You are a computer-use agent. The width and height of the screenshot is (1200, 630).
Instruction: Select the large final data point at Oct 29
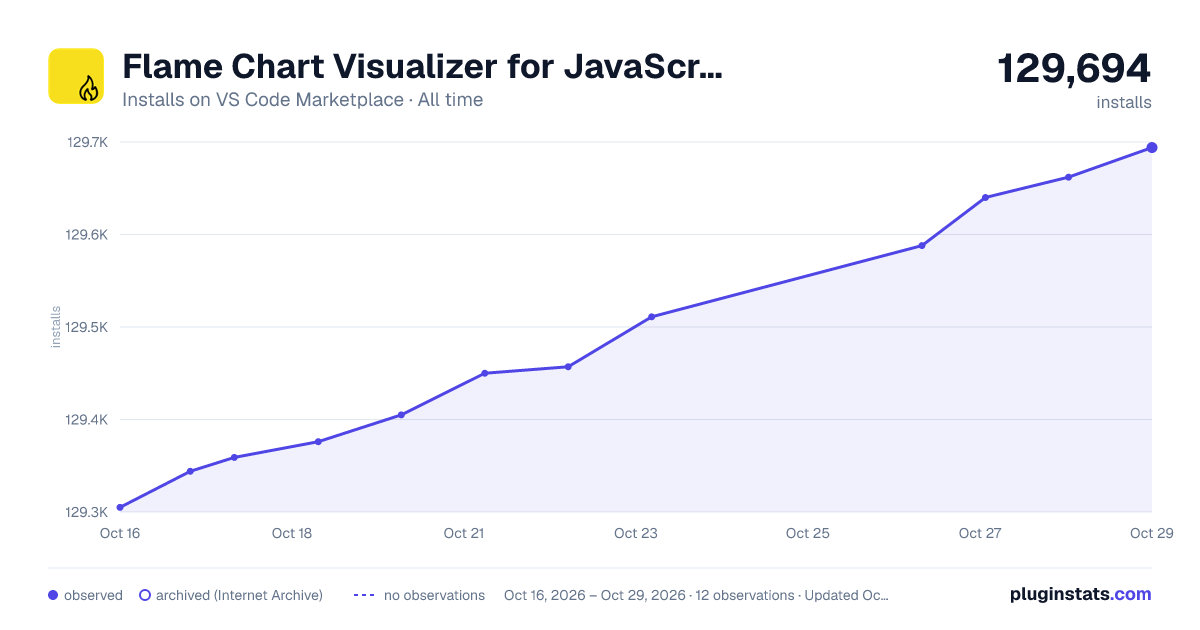(1152, 148)
